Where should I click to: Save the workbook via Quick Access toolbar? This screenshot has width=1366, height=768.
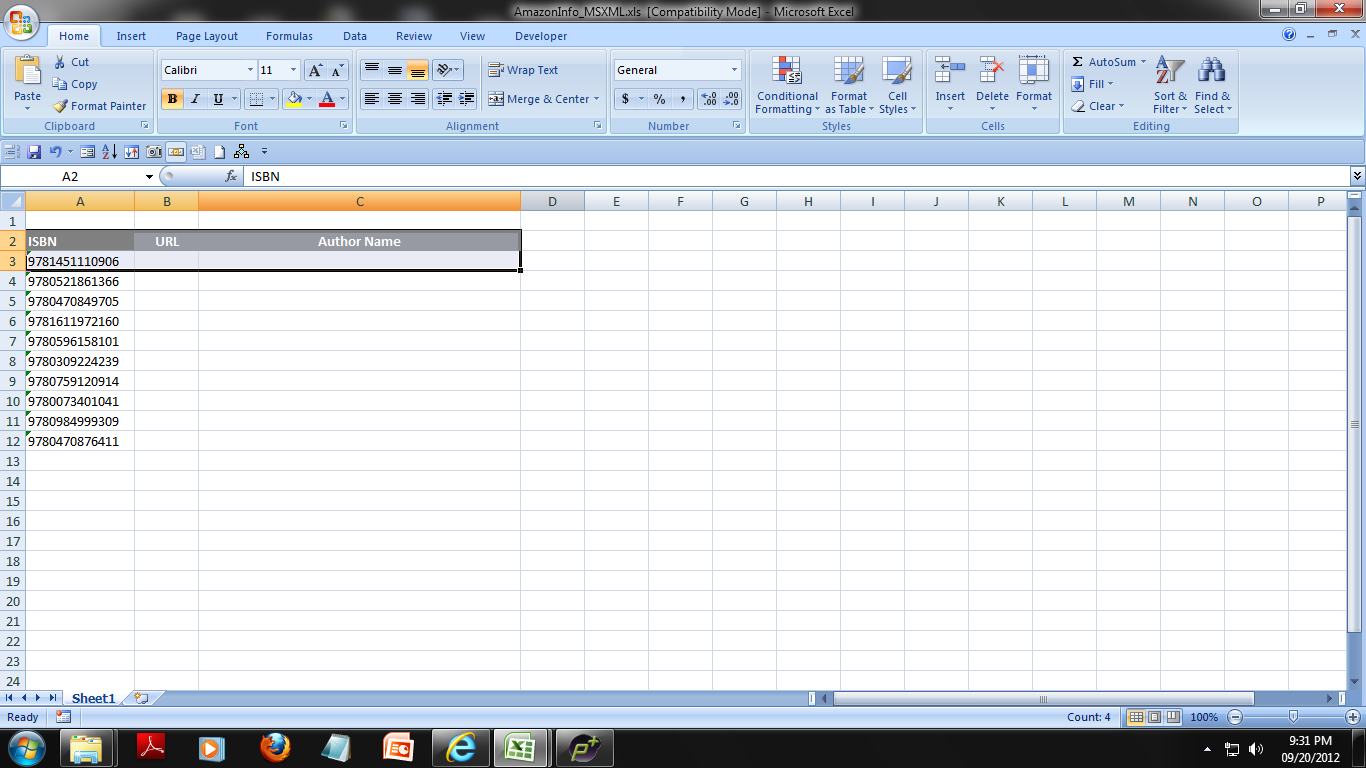pos(34,151)
